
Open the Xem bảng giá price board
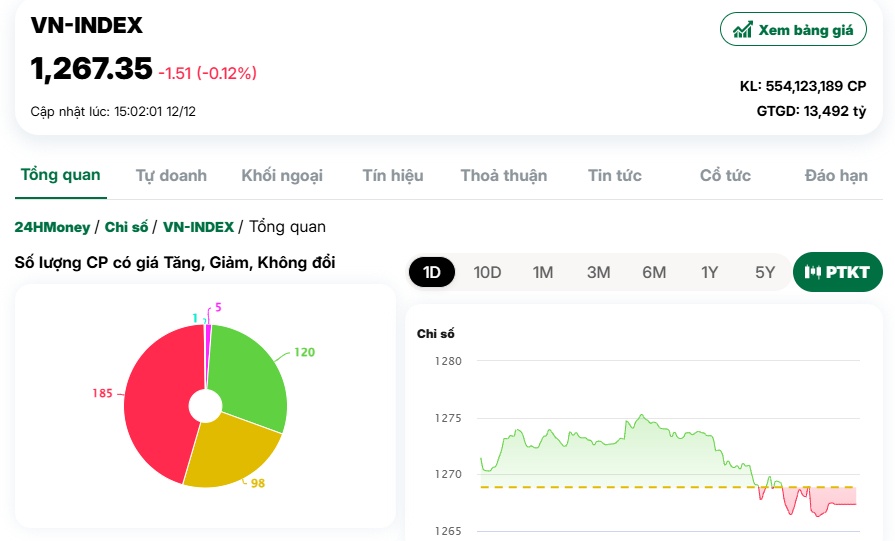pos(793,29)
